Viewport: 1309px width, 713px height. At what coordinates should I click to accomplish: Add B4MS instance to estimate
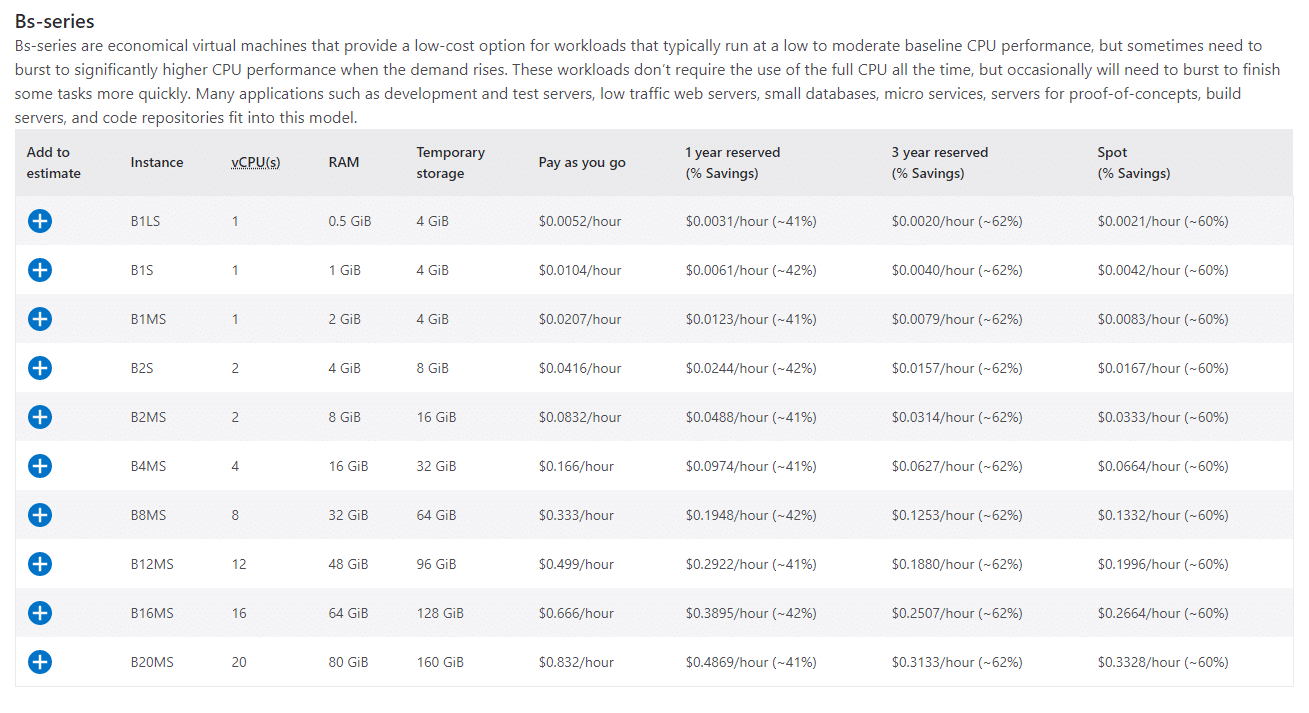40,466
